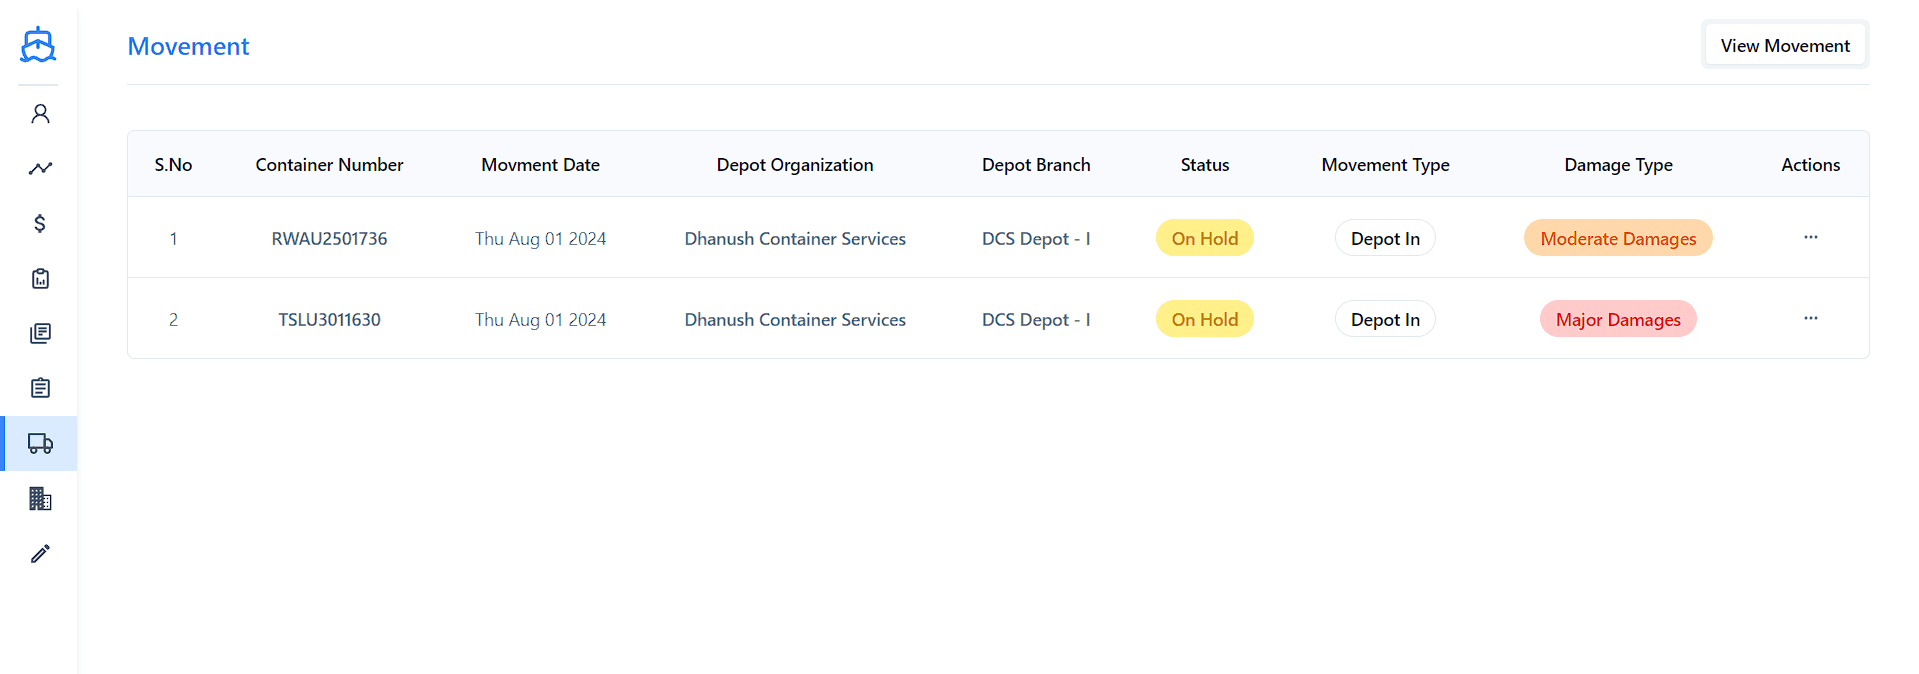1919x674 pixels.
Task: Open the clipboard list sidebar icon
Action: 40,388
